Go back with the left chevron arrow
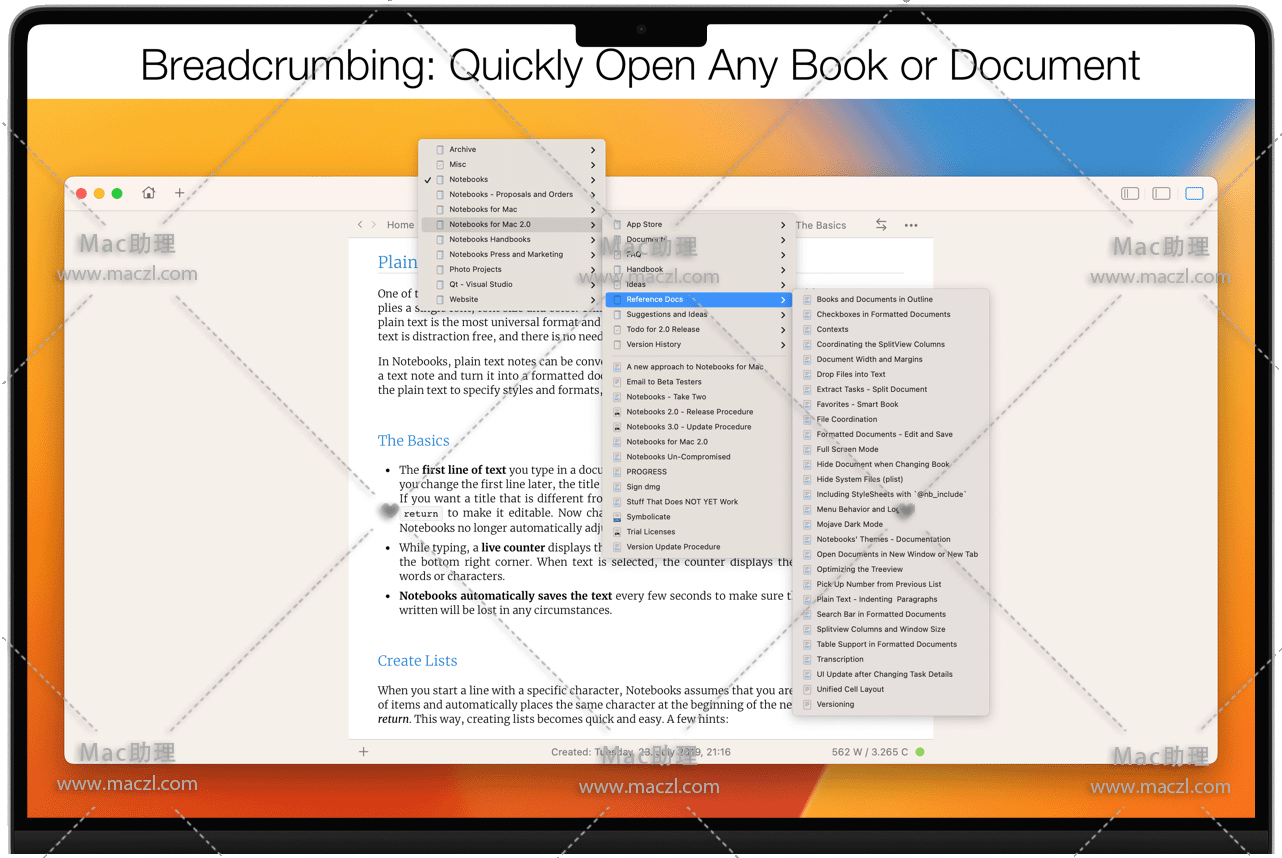 tap(360, 225)
